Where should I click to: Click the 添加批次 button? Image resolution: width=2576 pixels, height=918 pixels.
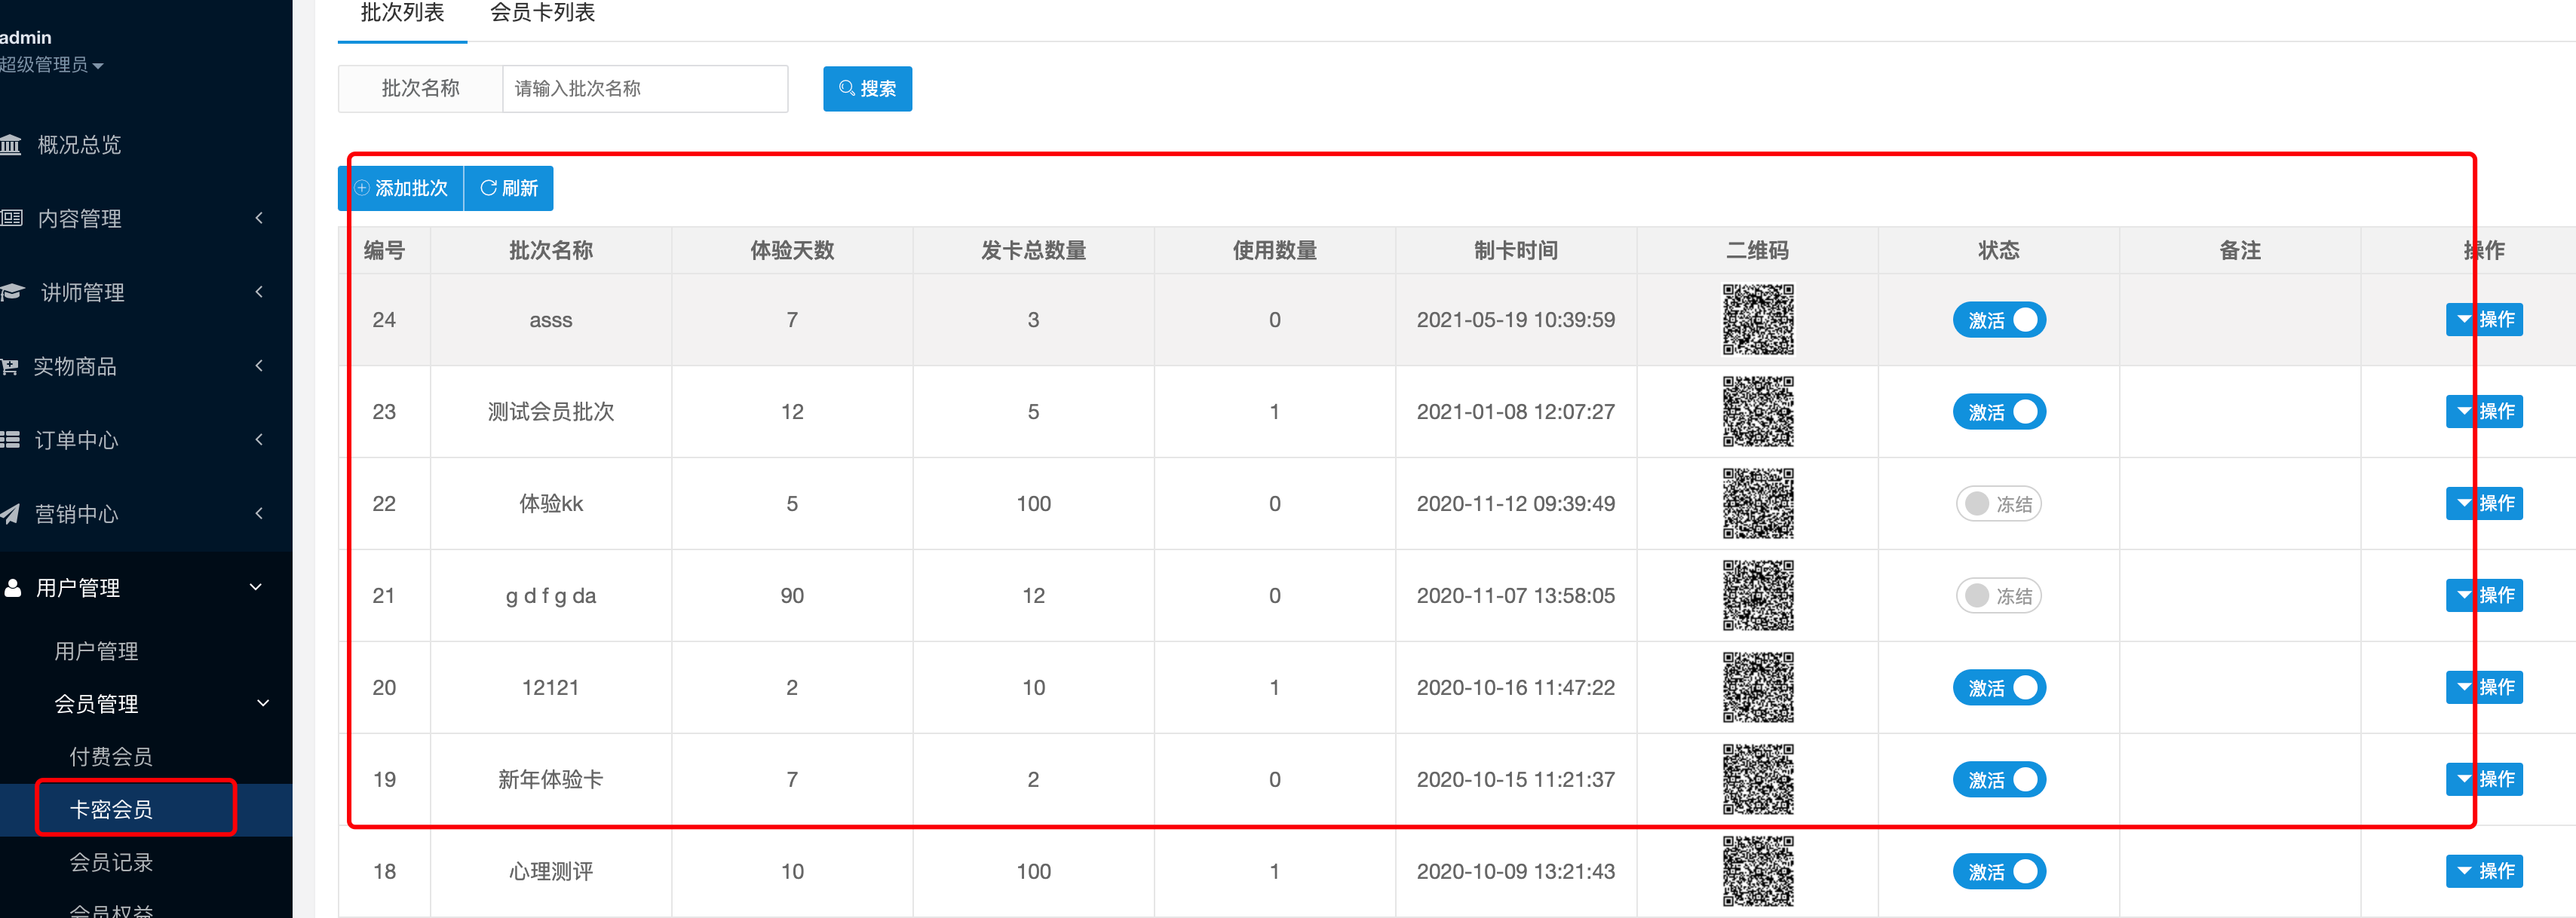(x=401, y=189)
